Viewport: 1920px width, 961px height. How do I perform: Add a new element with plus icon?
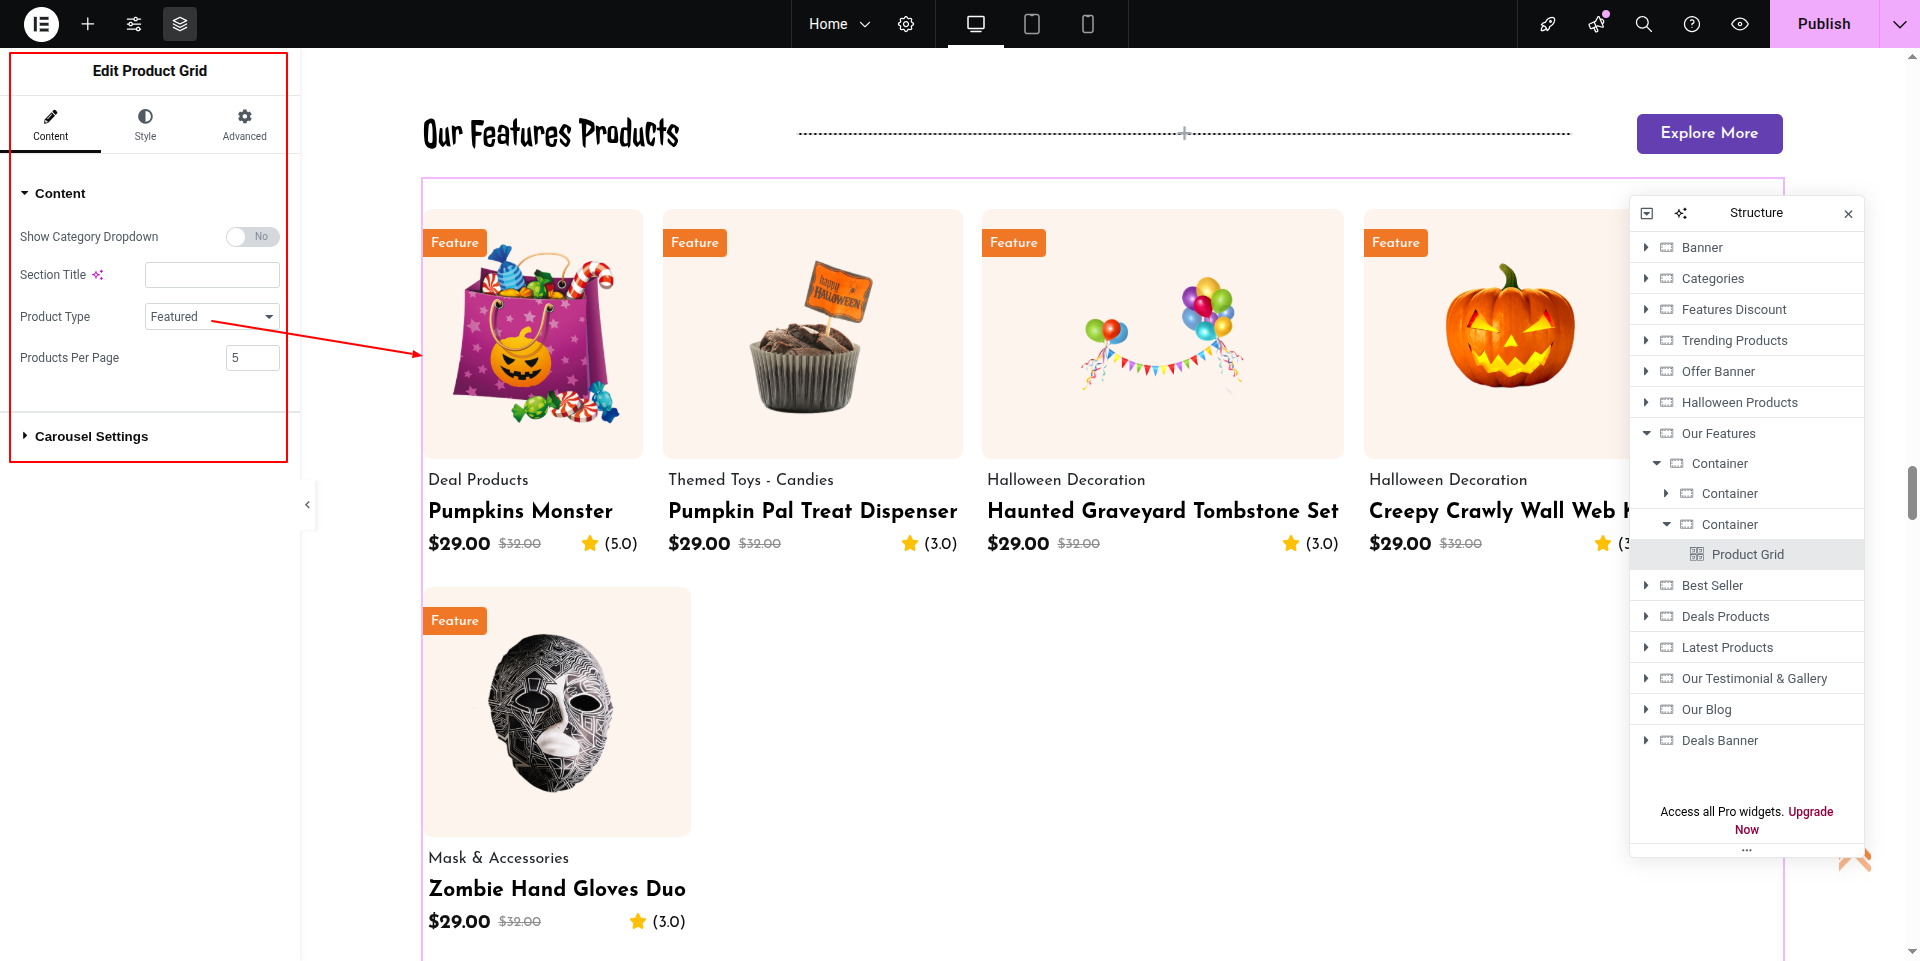88,24
